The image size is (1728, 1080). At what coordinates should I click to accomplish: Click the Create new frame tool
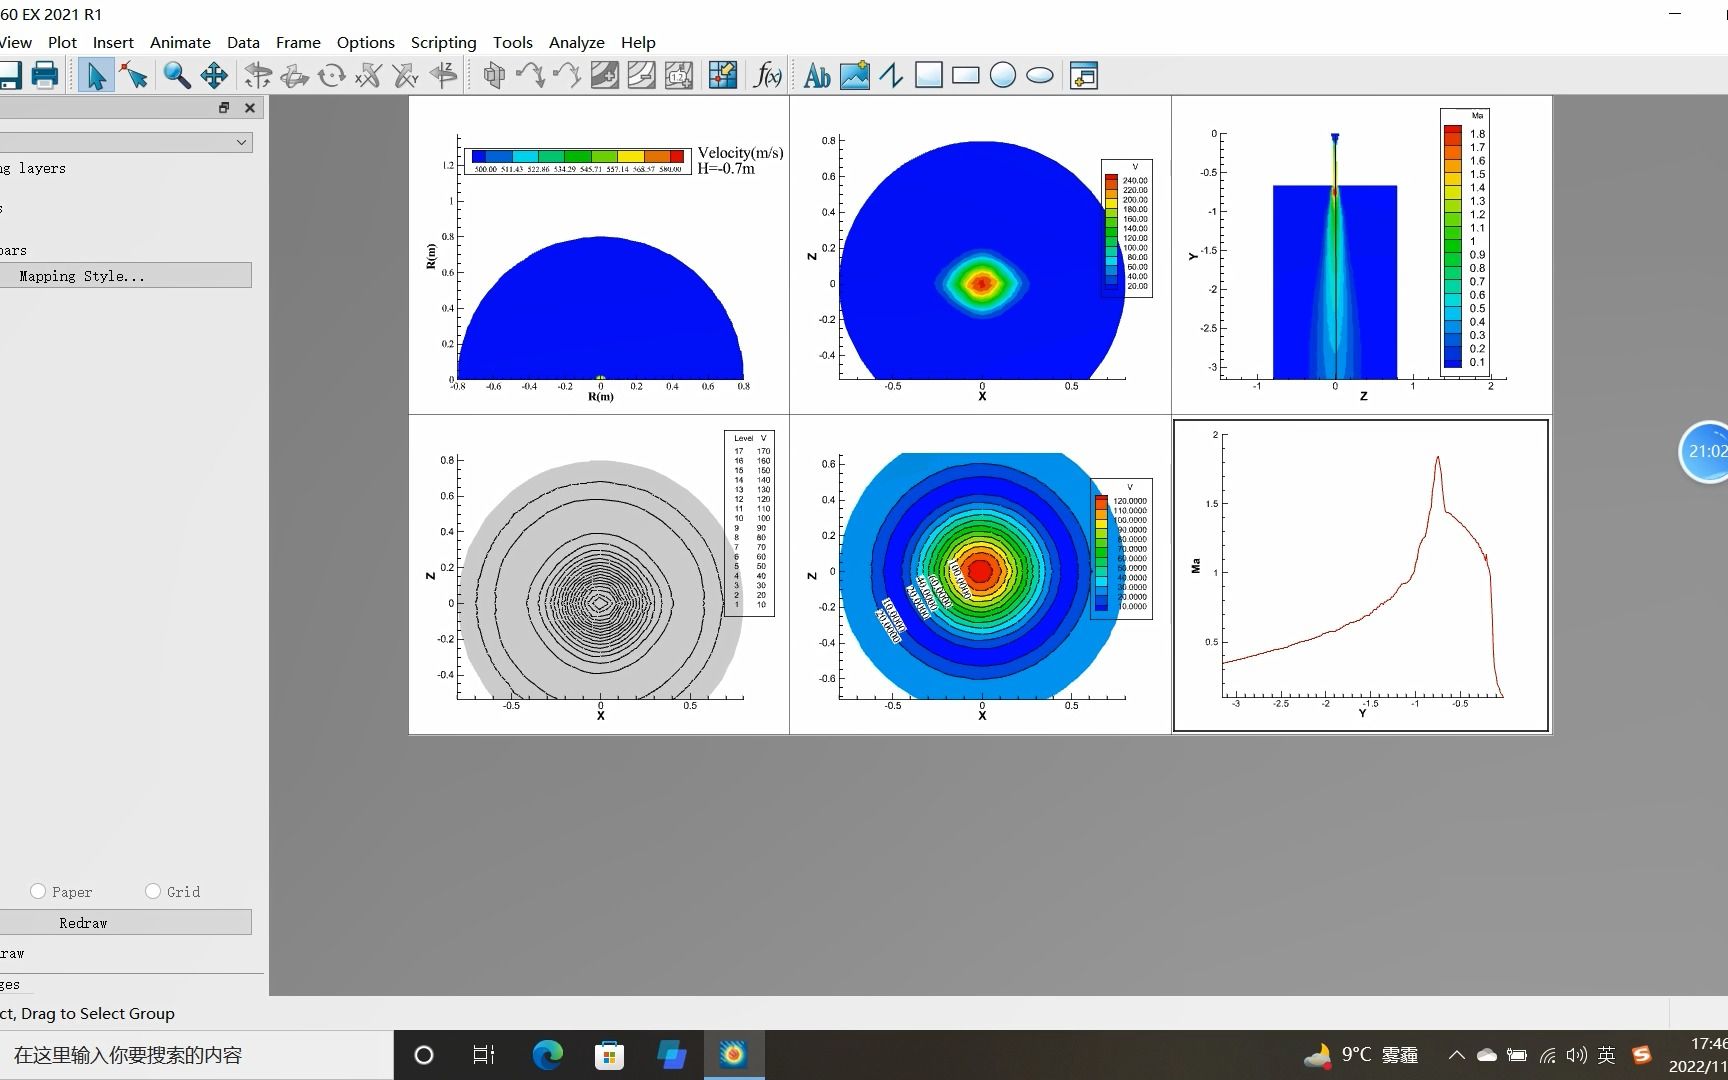(x=1083, y=76)
